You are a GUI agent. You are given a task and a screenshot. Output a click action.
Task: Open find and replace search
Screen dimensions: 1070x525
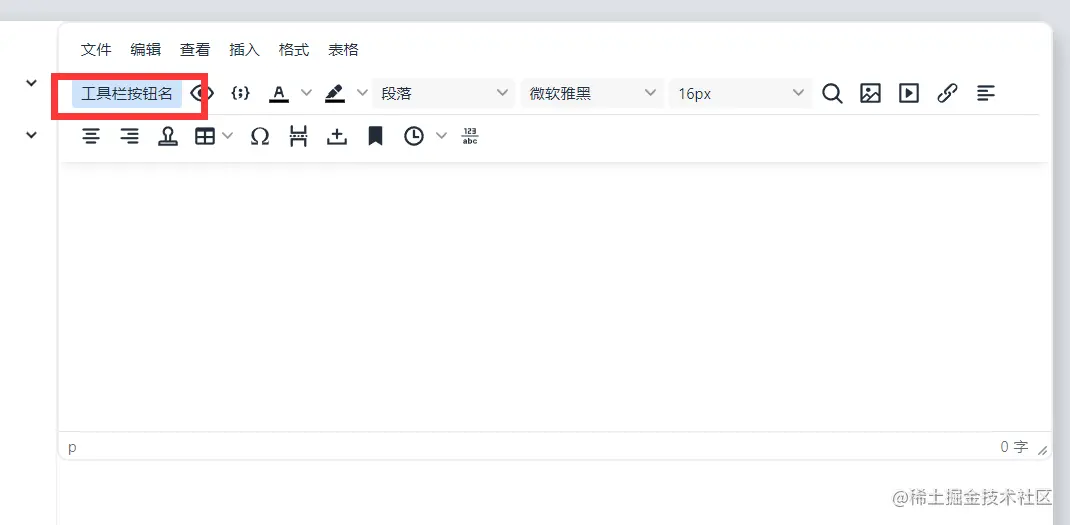tap(832, 94)
